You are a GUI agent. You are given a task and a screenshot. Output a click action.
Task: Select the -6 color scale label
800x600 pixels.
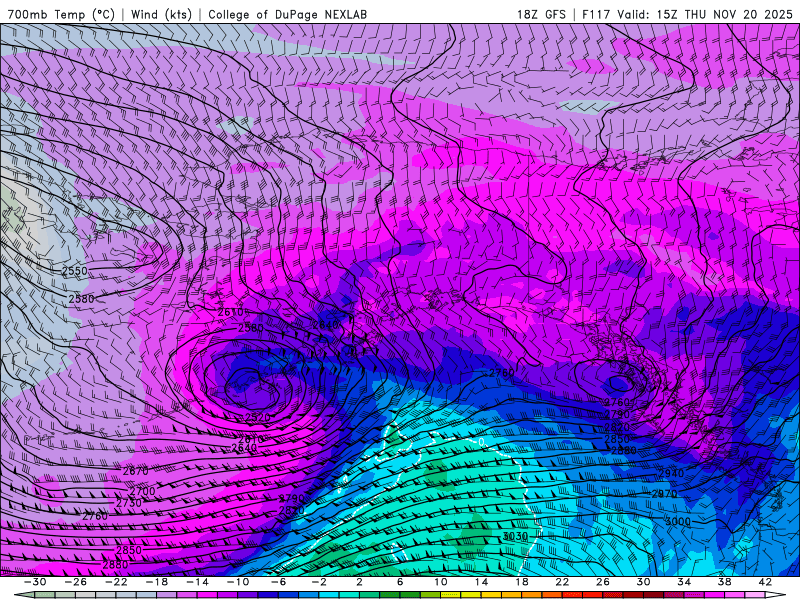coord(278,582)
